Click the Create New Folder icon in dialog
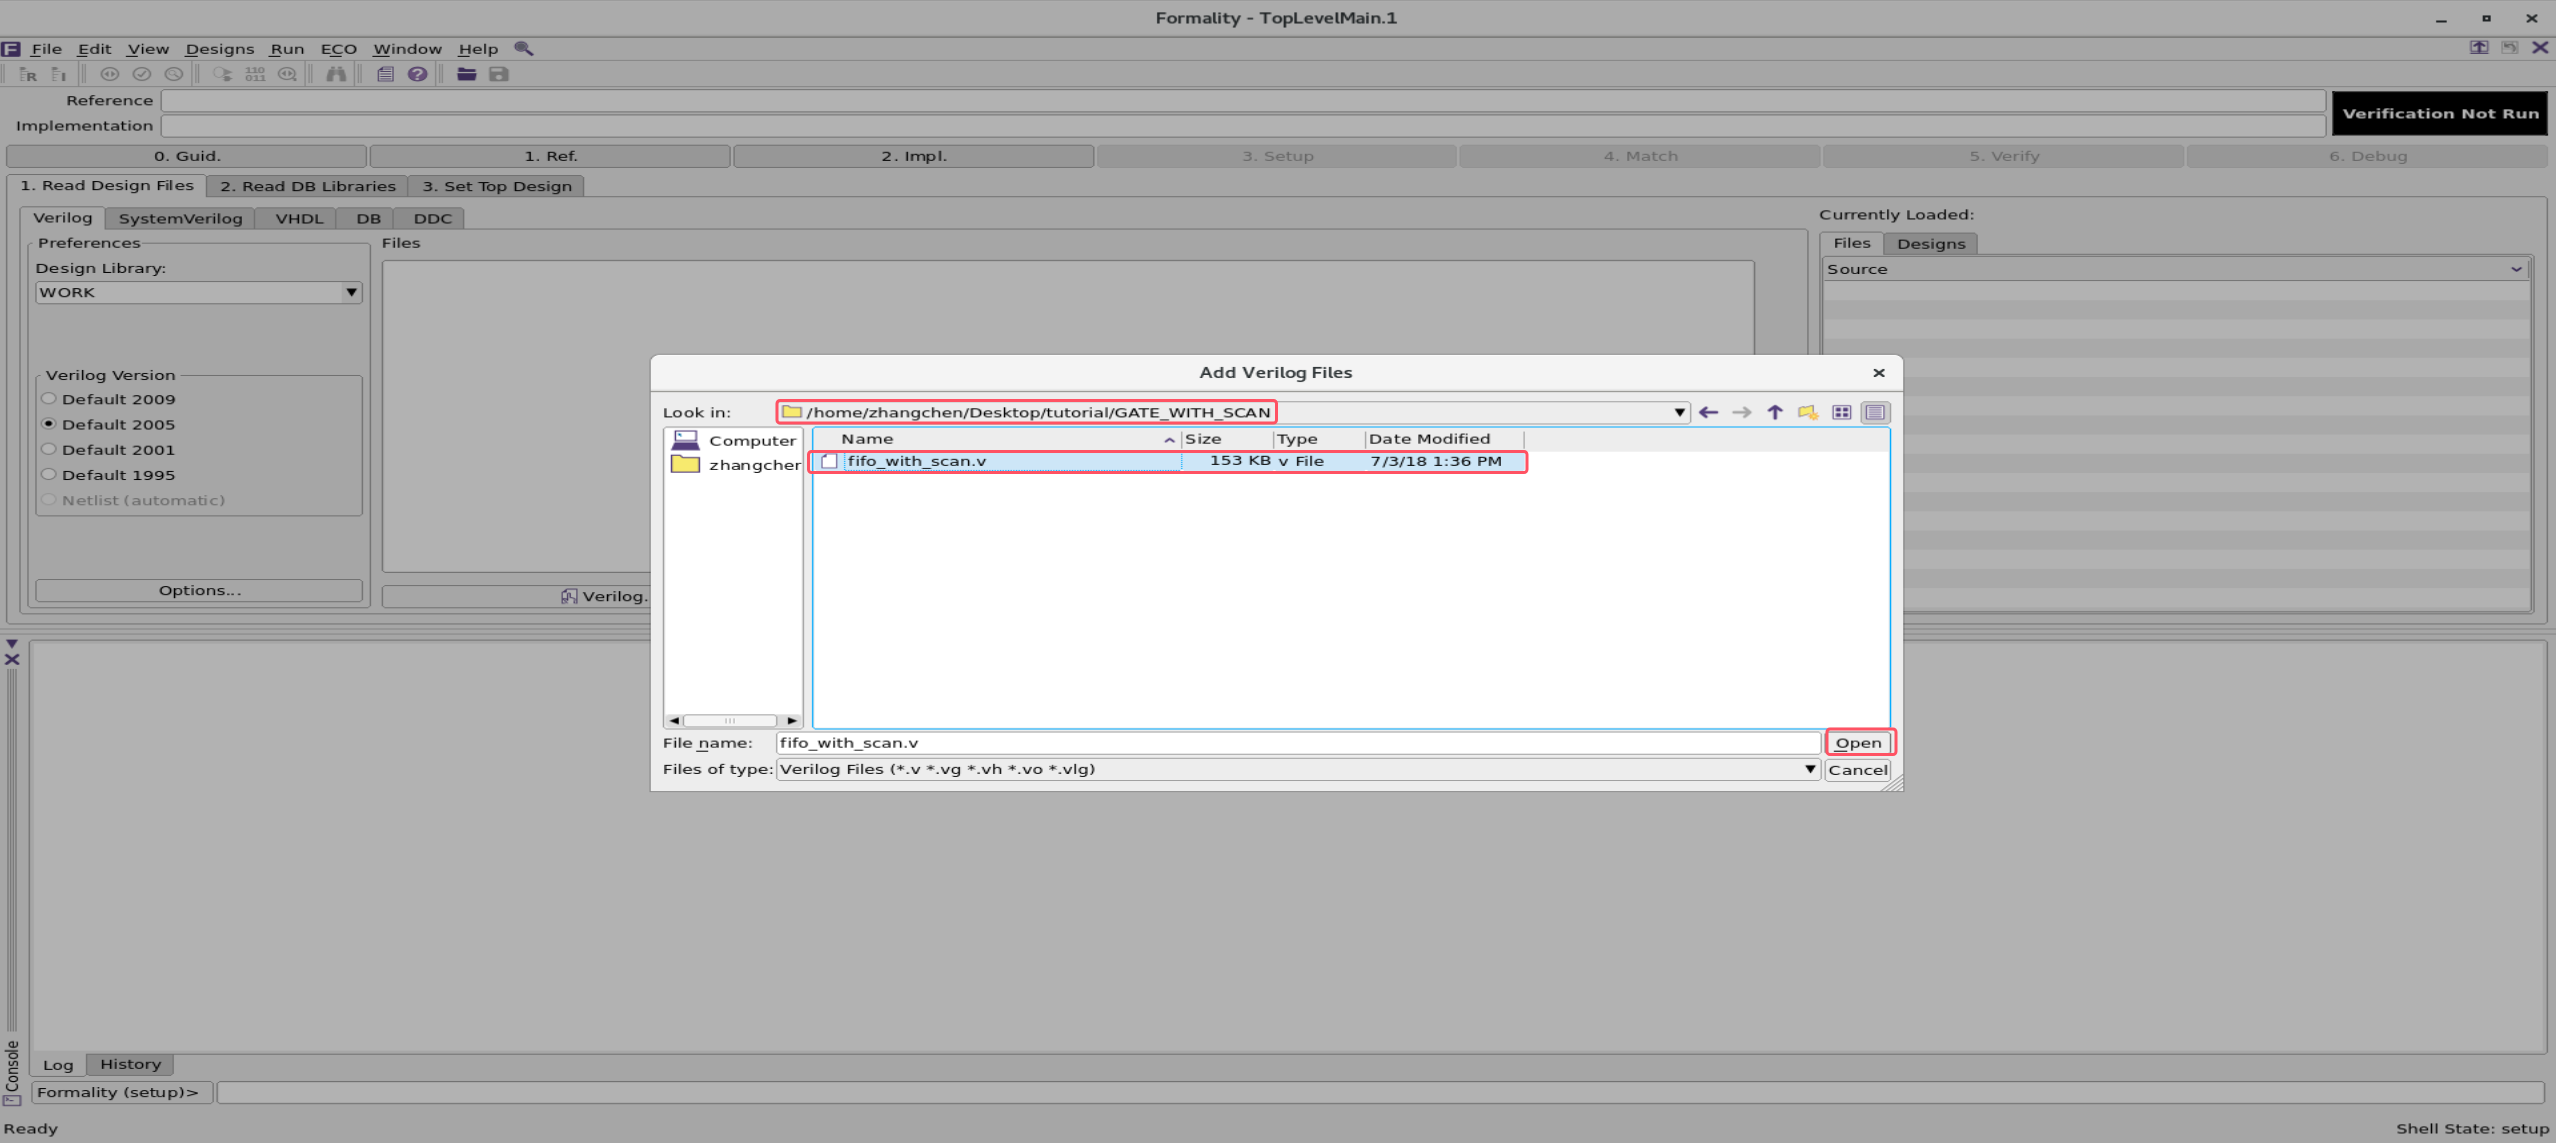This screenshot has height=1143, width=2556. point(1808,412)
